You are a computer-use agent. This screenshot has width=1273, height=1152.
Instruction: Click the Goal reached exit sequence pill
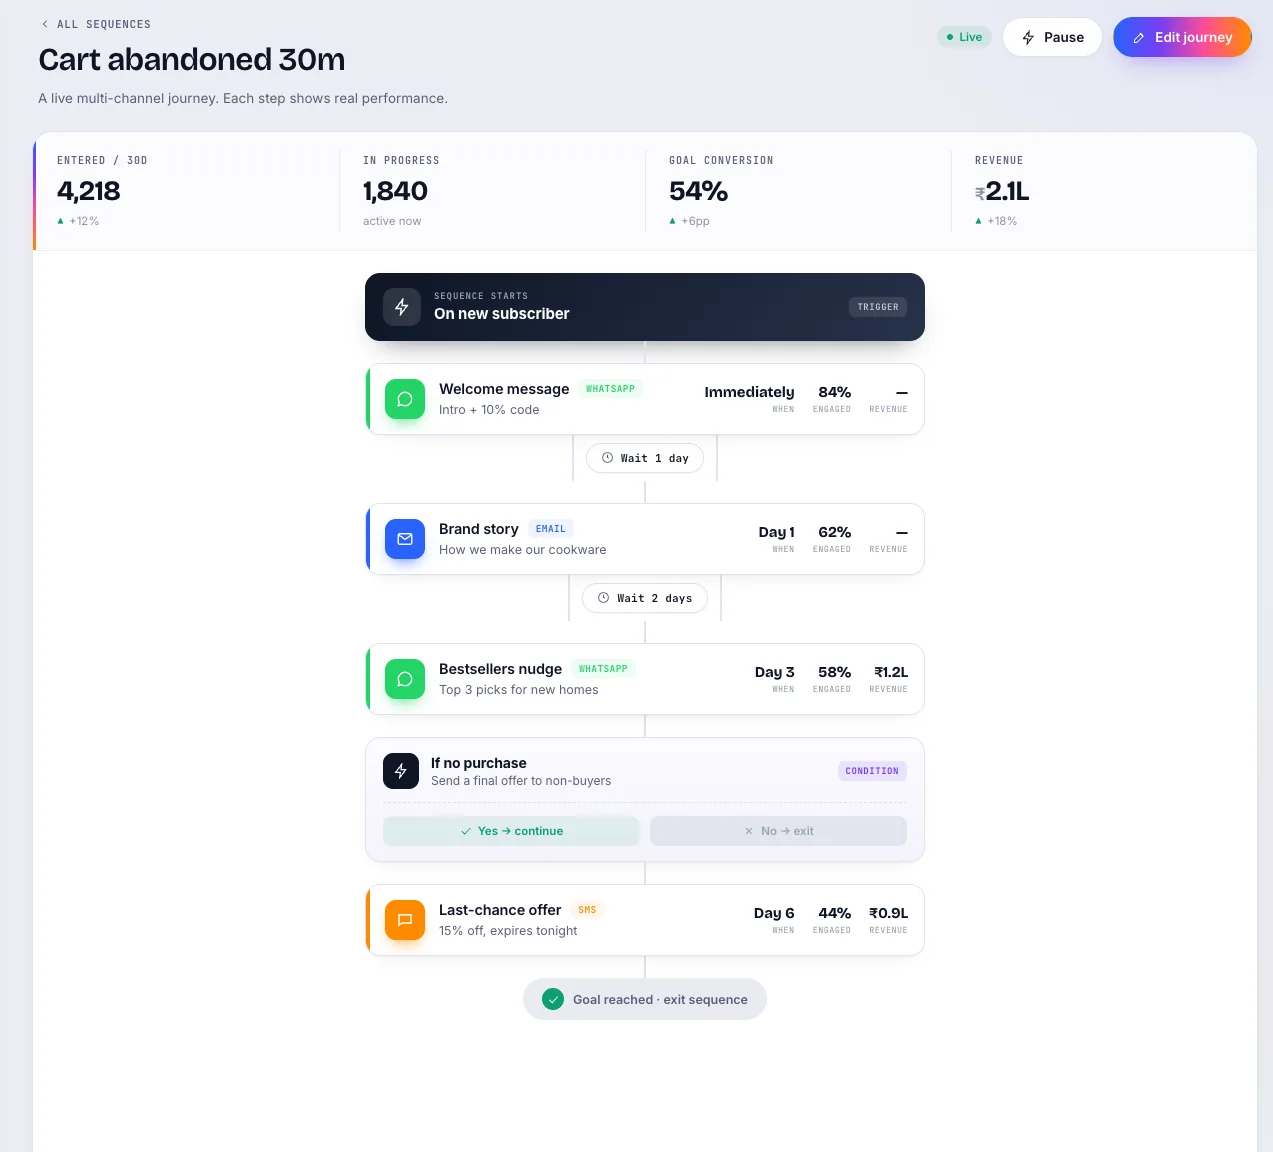645,999
